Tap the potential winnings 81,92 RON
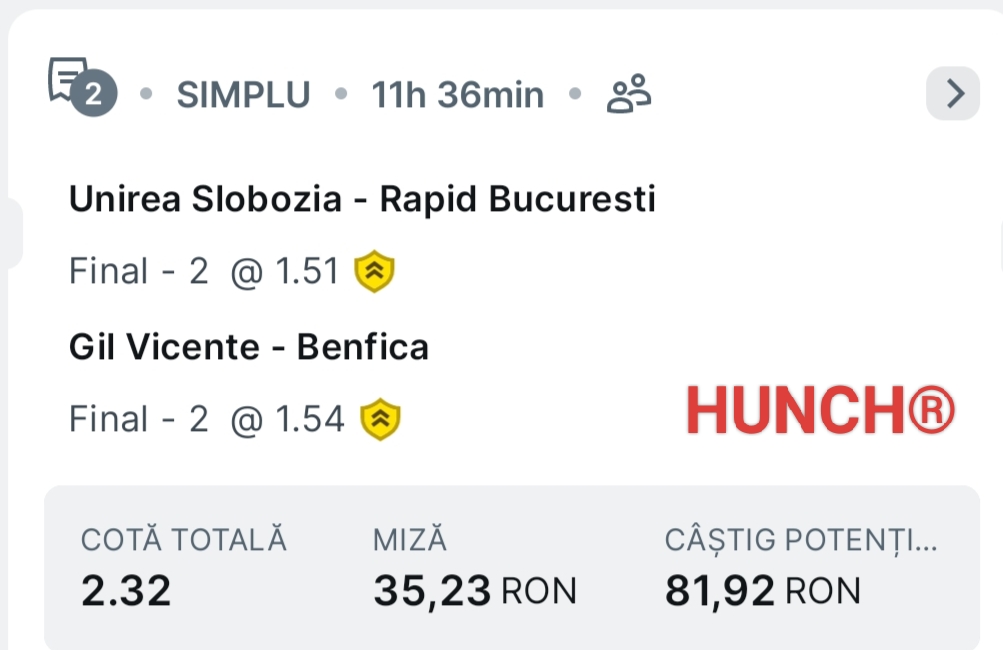Image resolution: width=1003 pixels, height=650 pixels. coord(763,591)
